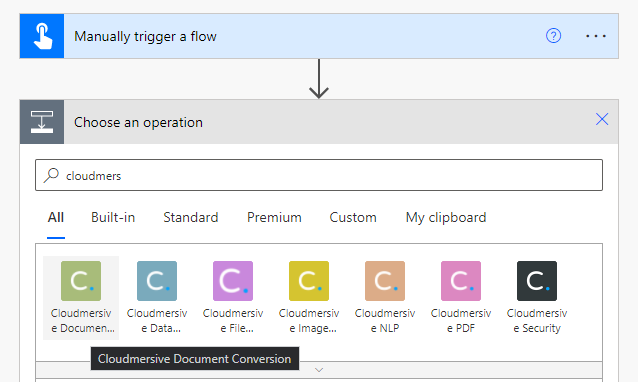This screenshot has height=382, width=638.
Task: Click the search magnifier icon
Action: pos(52,175)
